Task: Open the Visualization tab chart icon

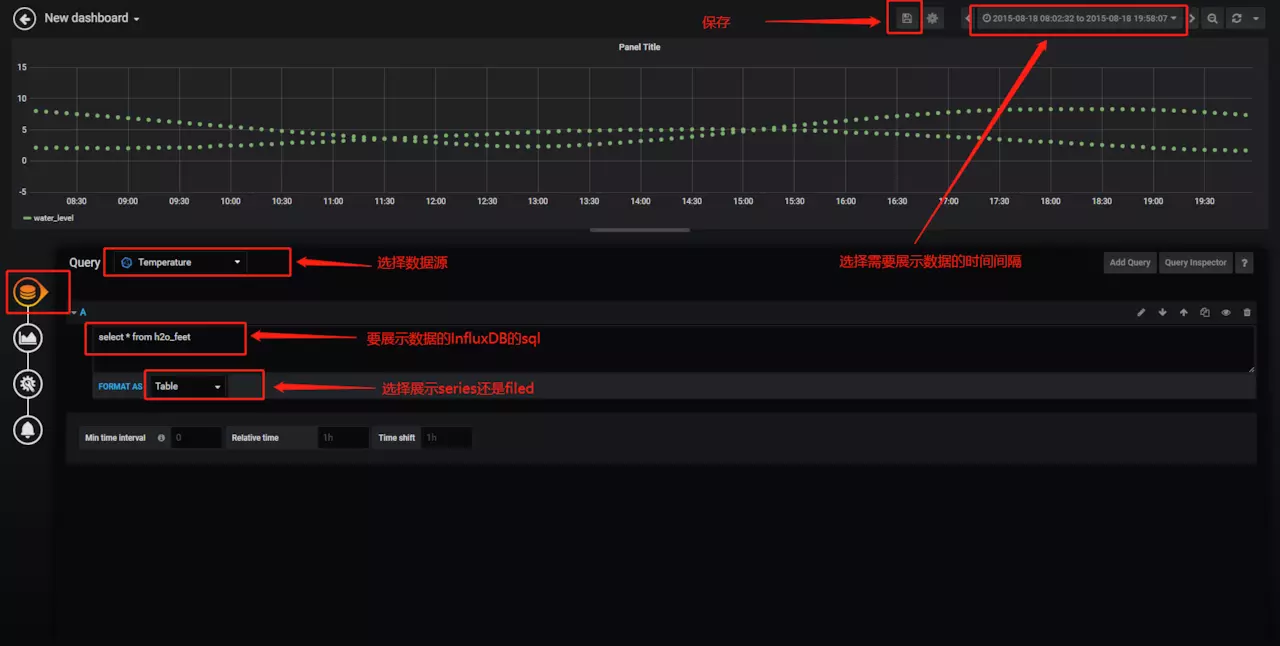Action: (x=28, y=339)
